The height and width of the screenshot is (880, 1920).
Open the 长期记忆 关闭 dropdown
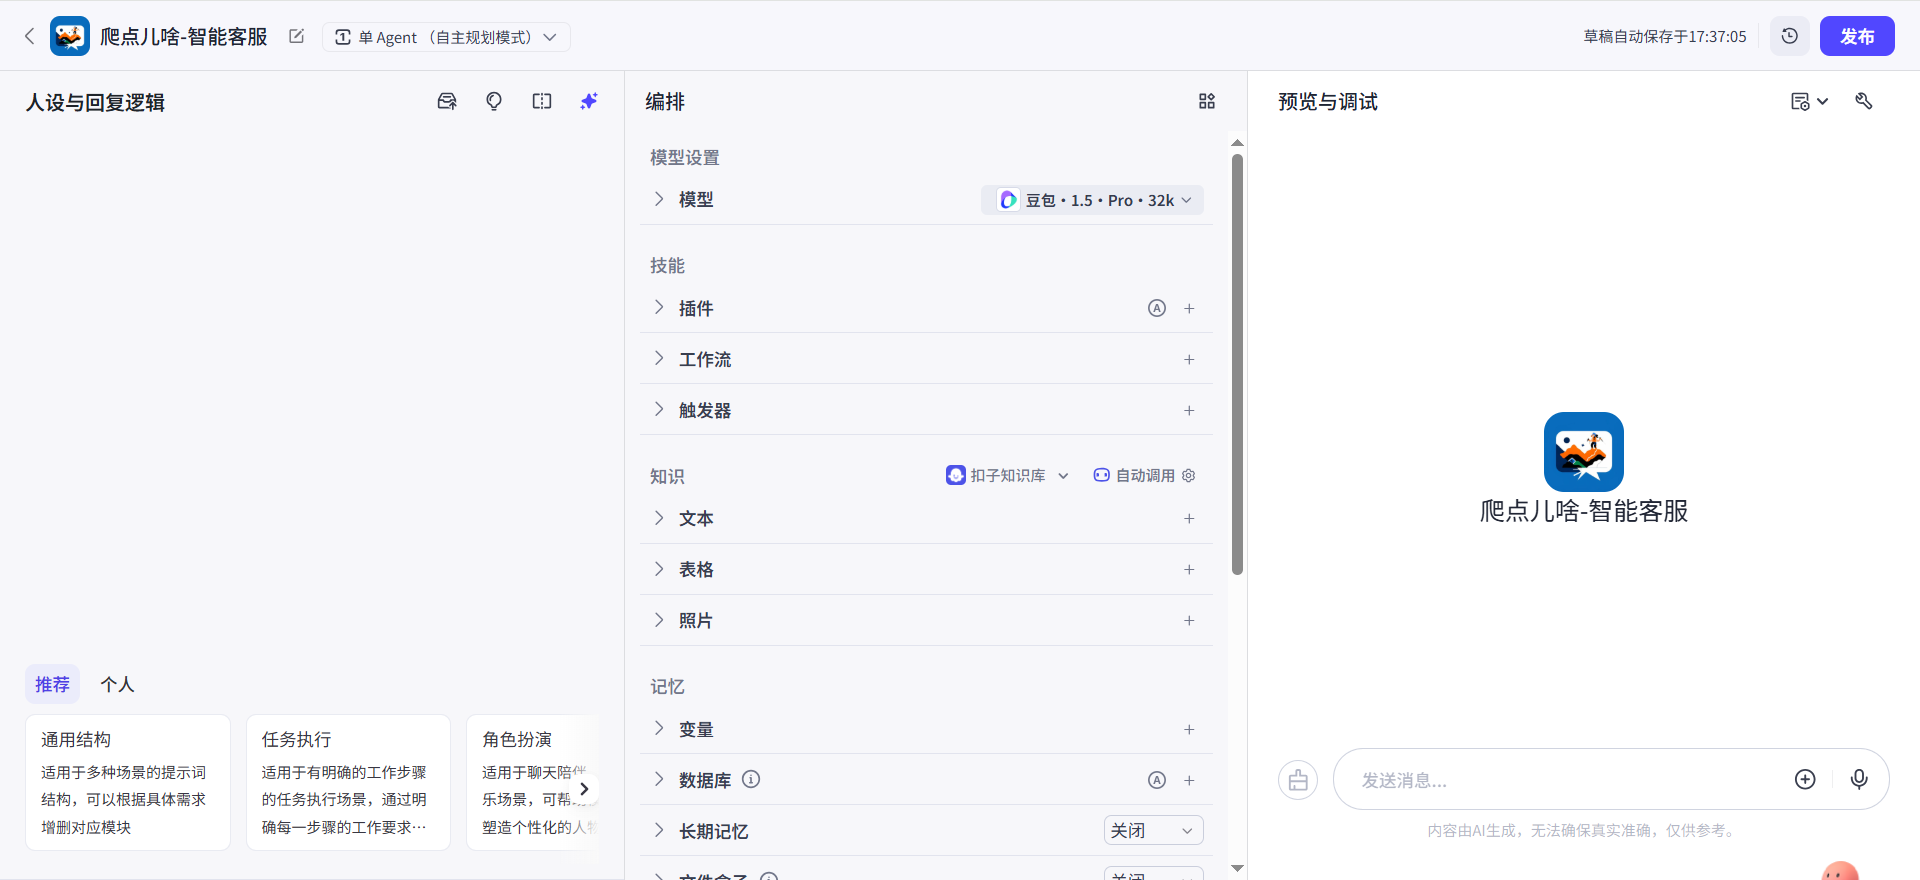[1153, 830]
